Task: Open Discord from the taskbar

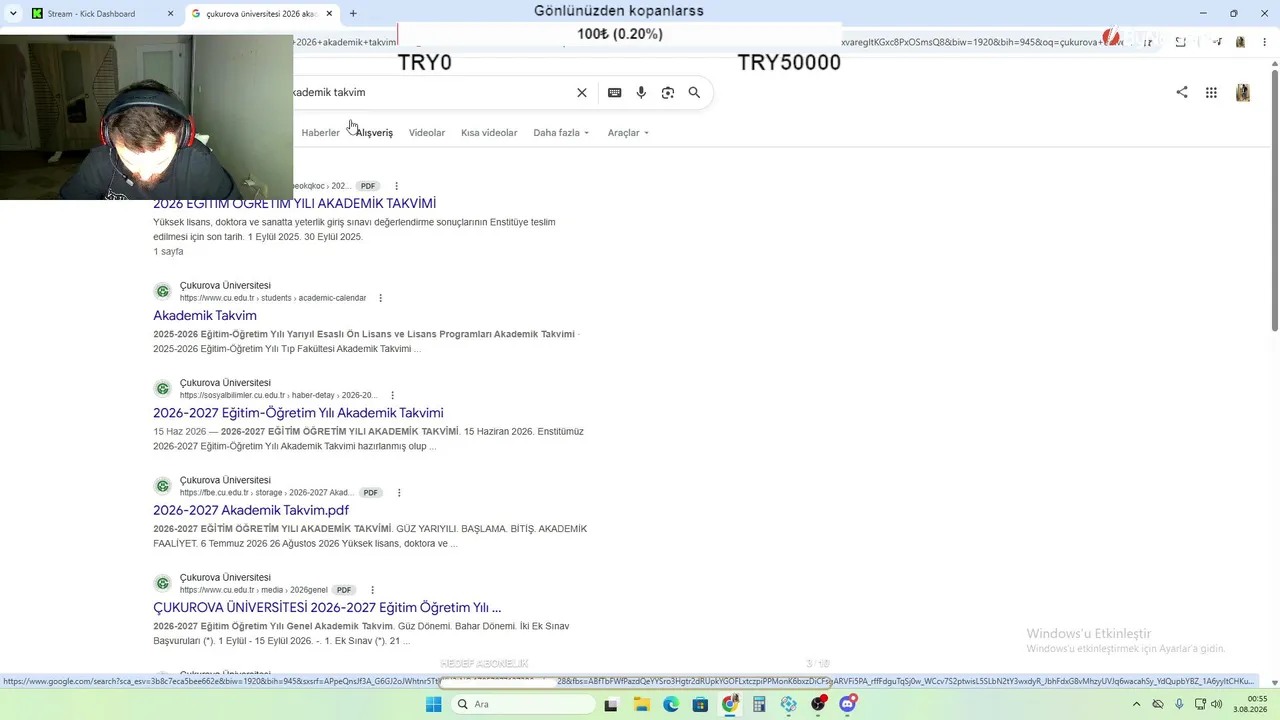Action: (848, 704)
